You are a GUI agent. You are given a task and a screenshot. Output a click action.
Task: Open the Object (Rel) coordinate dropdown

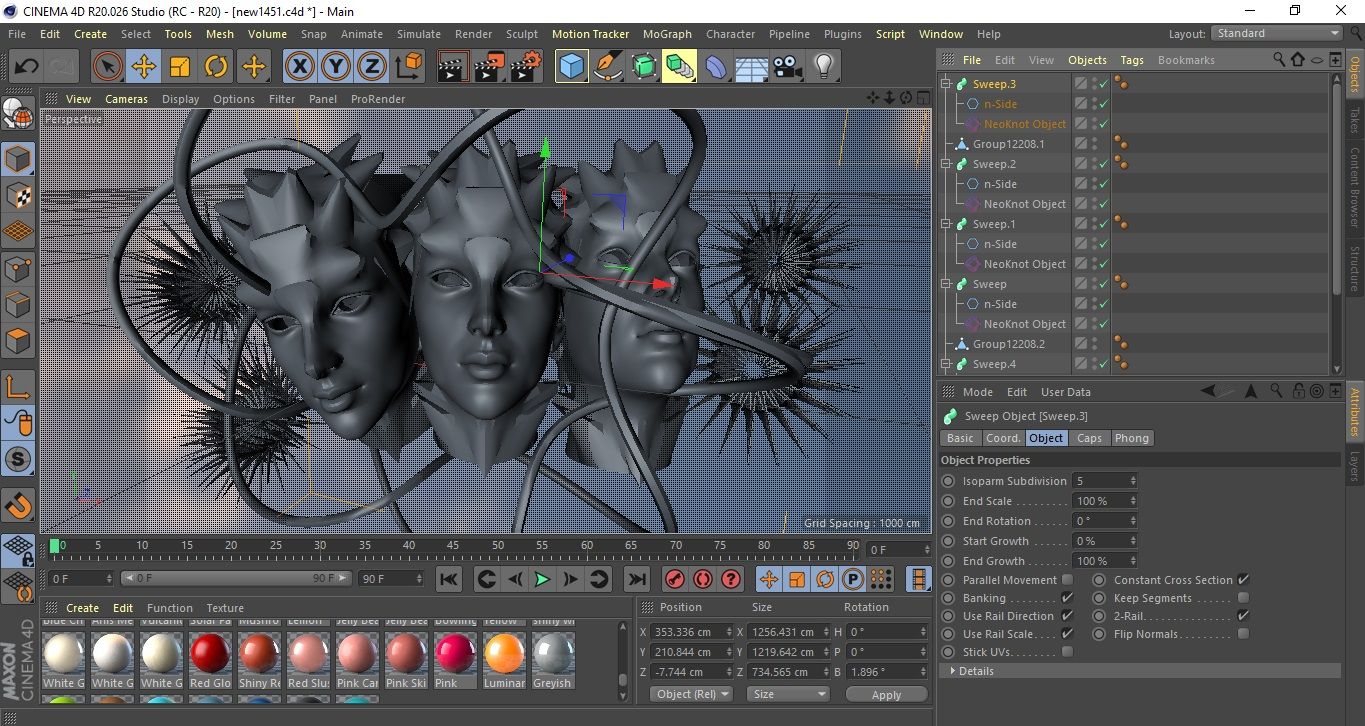click(691, 694)
